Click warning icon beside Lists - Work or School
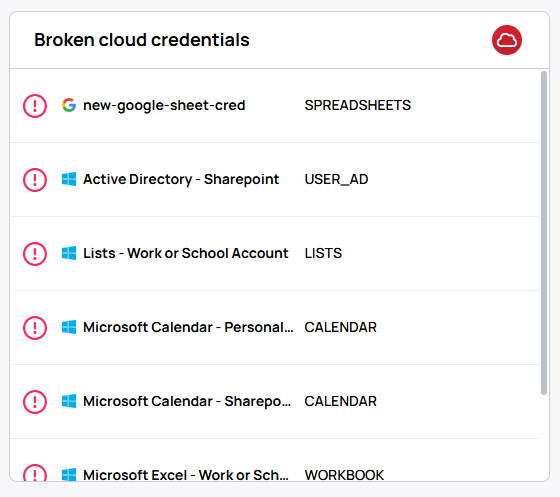 (x=35, y=254)
